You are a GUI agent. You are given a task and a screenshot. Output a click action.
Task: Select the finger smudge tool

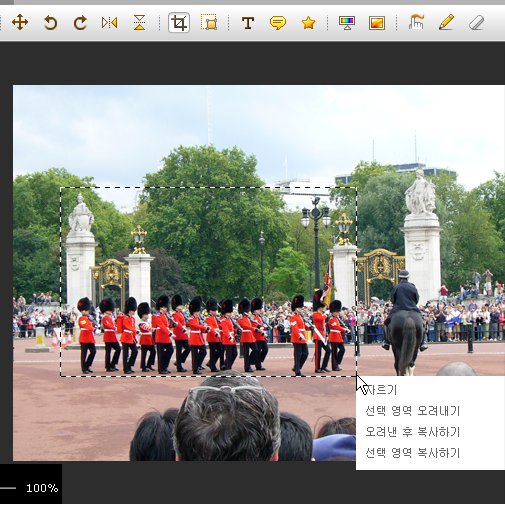click(x=416, y=23)
